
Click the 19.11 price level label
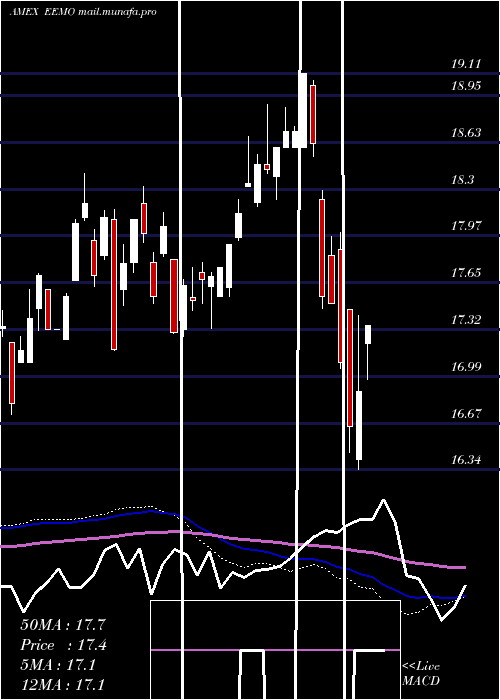pyautogui.click(x=466, y=64)
